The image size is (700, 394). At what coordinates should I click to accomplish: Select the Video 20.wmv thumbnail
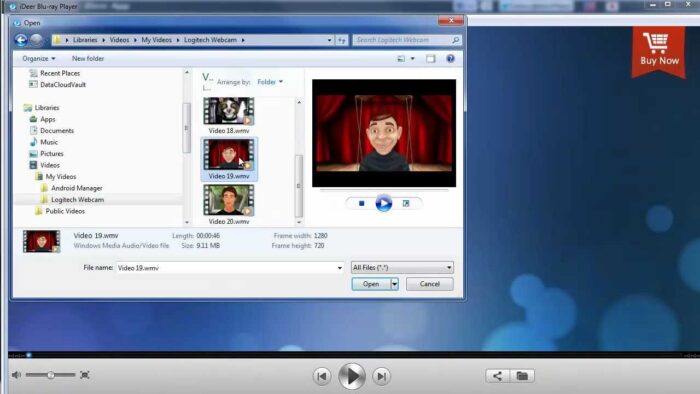[x=229, y=205]
